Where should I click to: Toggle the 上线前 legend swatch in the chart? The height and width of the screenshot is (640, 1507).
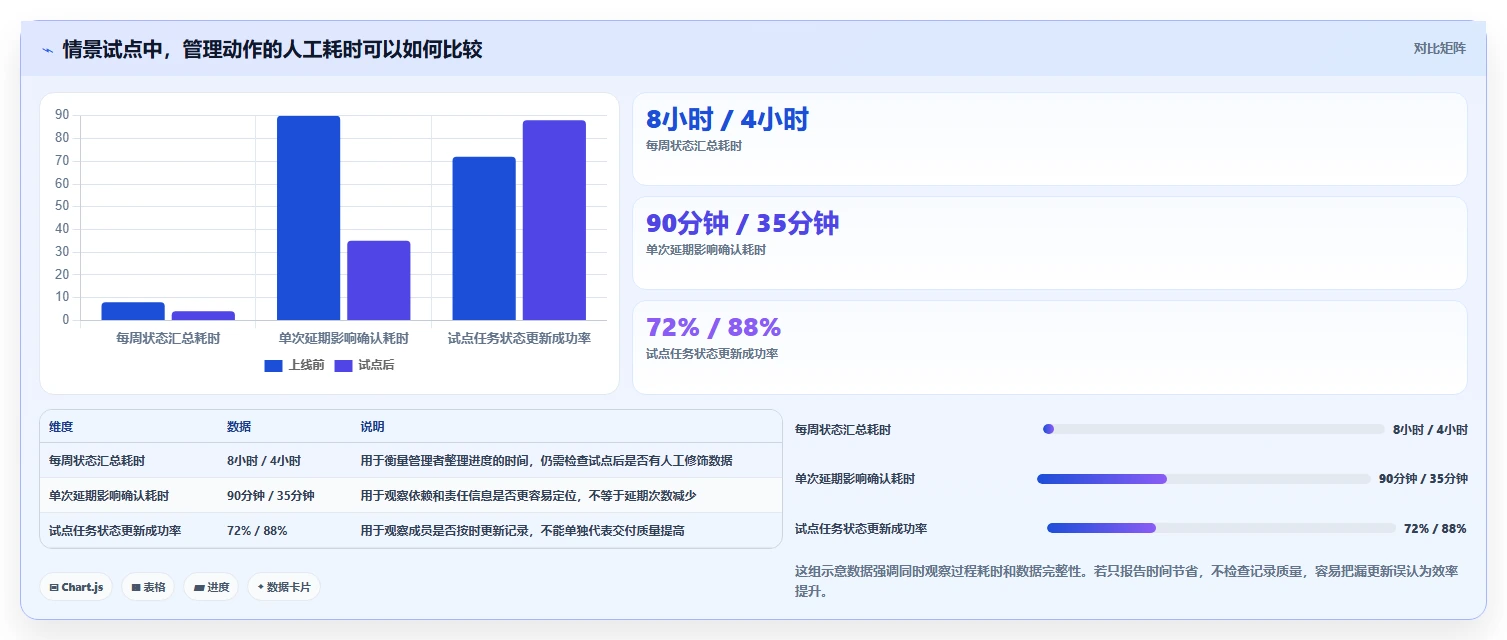[x=274, y=366]
